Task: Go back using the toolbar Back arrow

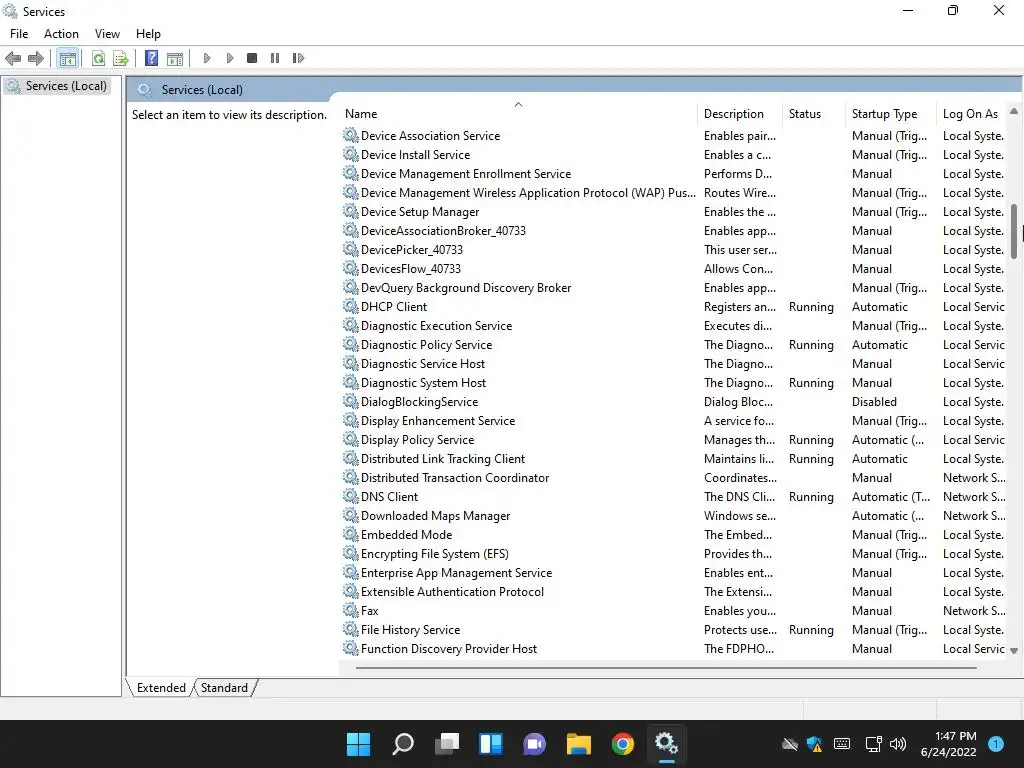Action: (13, 58)
